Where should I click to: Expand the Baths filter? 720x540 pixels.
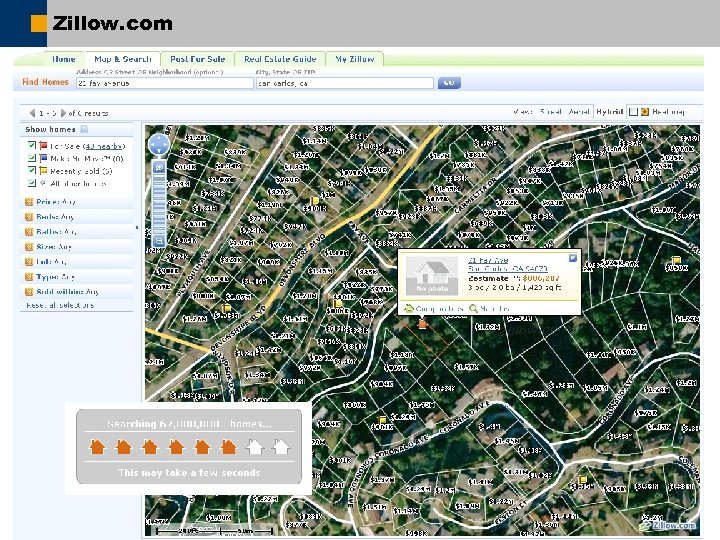point(76,232)
